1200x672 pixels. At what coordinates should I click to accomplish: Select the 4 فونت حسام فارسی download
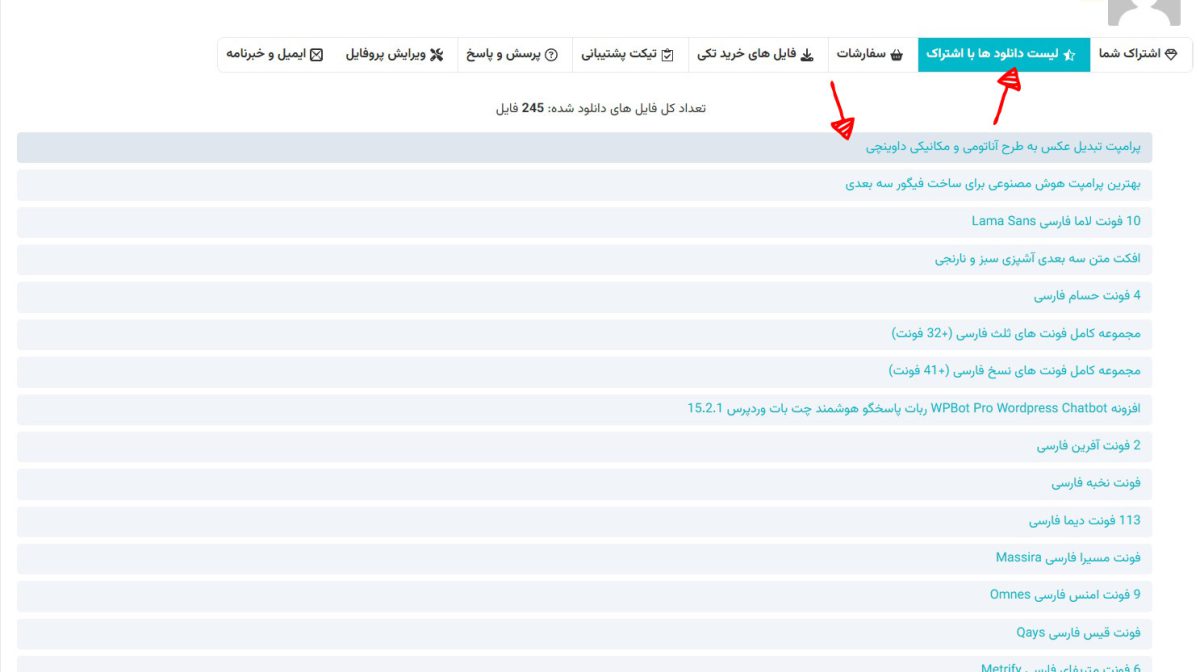(x=1087, y=296)
